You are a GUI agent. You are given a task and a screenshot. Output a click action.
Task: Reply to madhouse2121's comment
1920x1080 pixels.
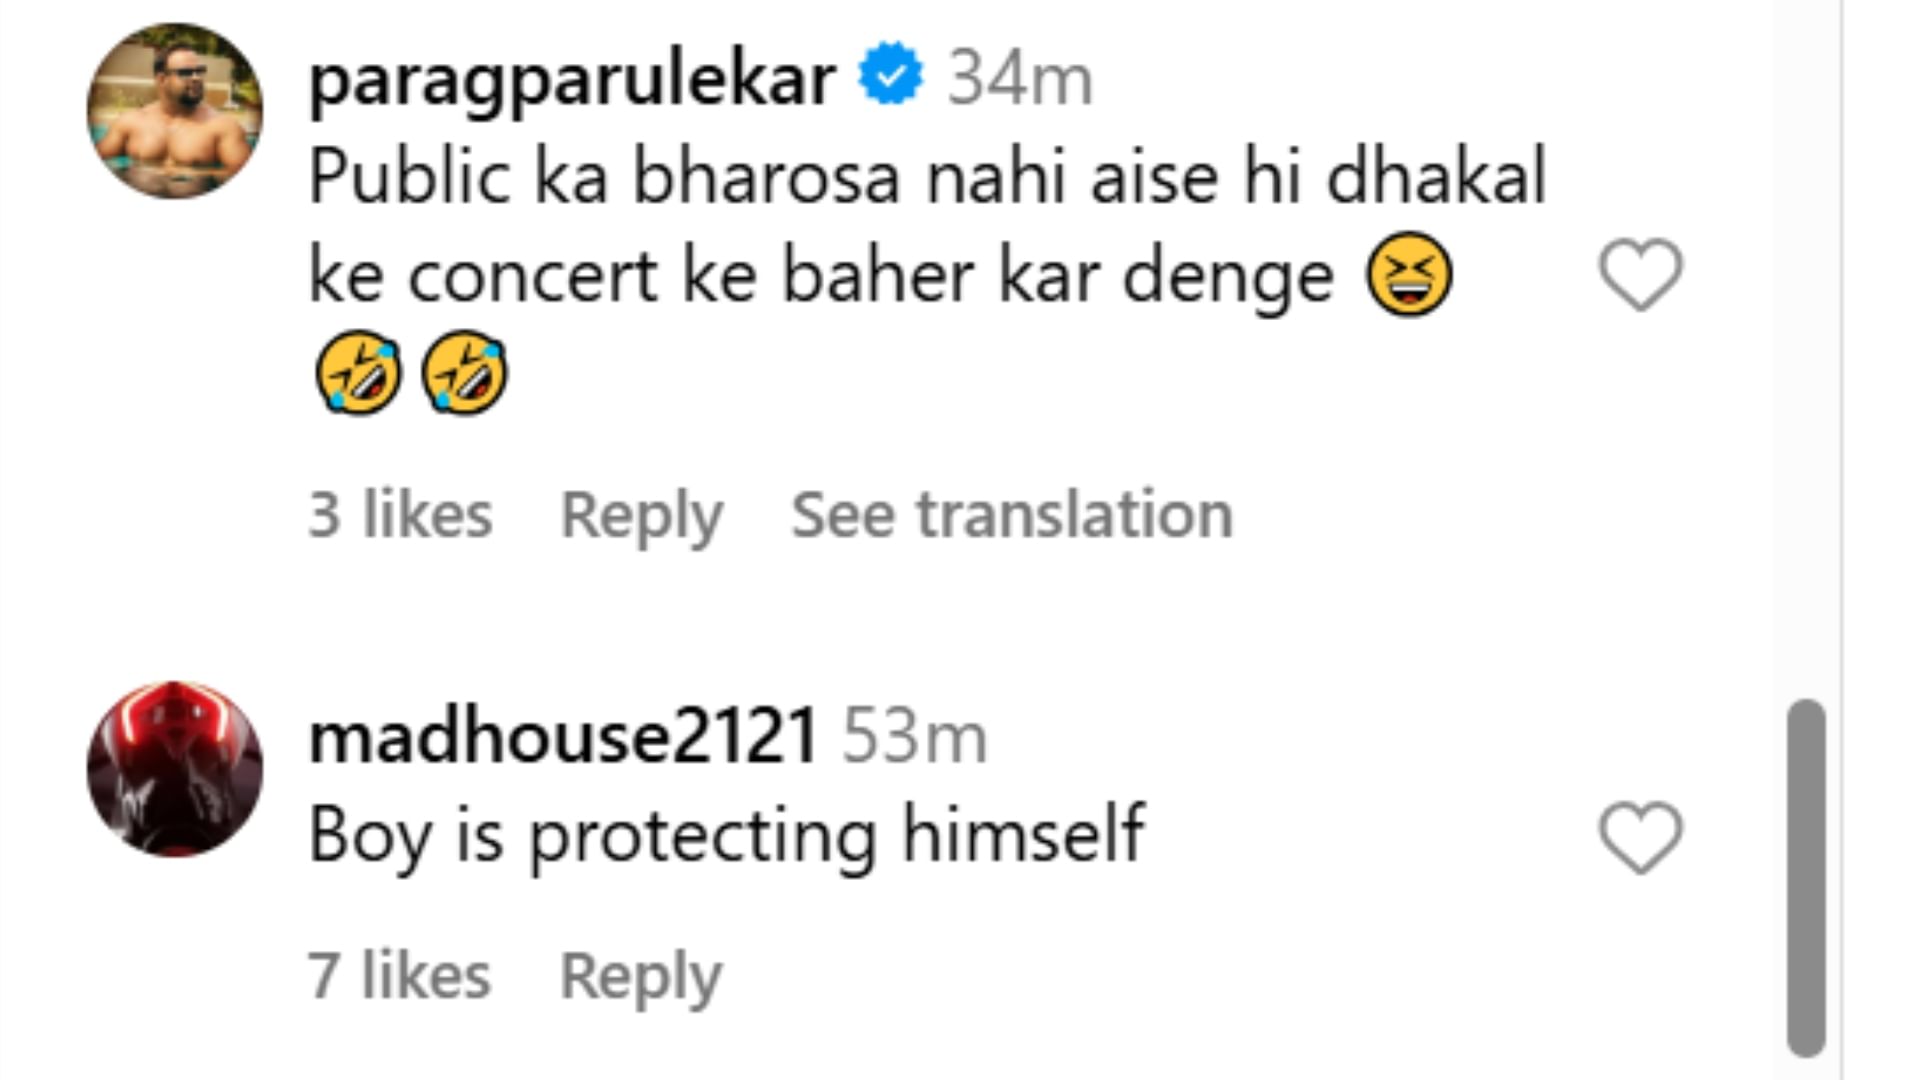coord(640,976)
